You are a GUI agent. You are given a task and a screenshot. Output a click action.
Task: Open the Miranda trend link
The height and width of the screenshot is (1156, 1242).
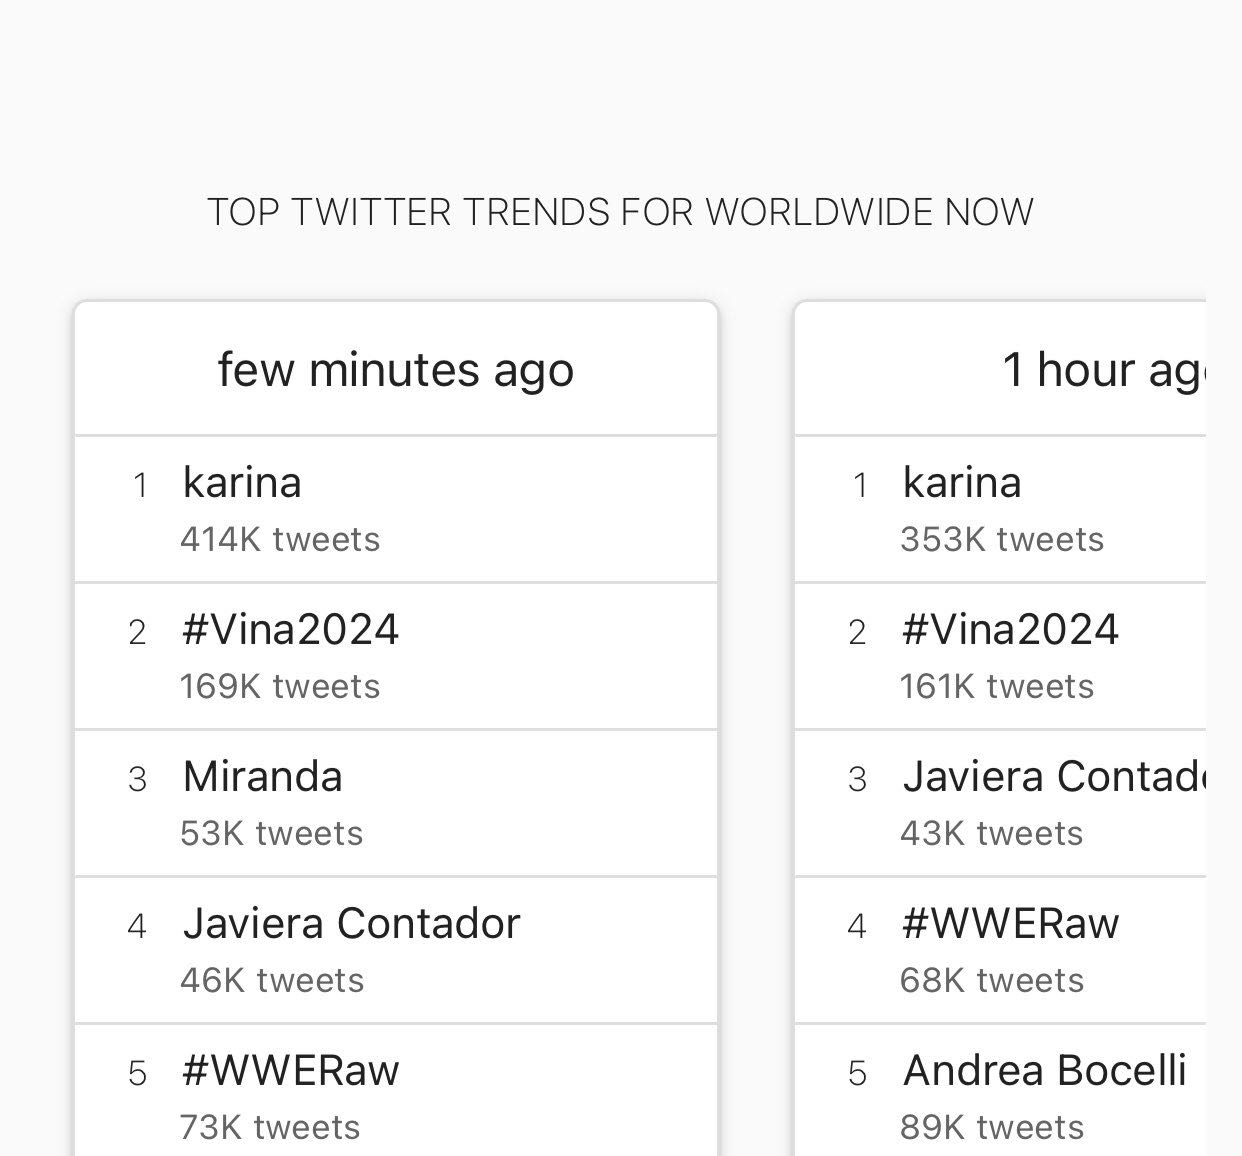pyautogui.click(x=263, y=777)
